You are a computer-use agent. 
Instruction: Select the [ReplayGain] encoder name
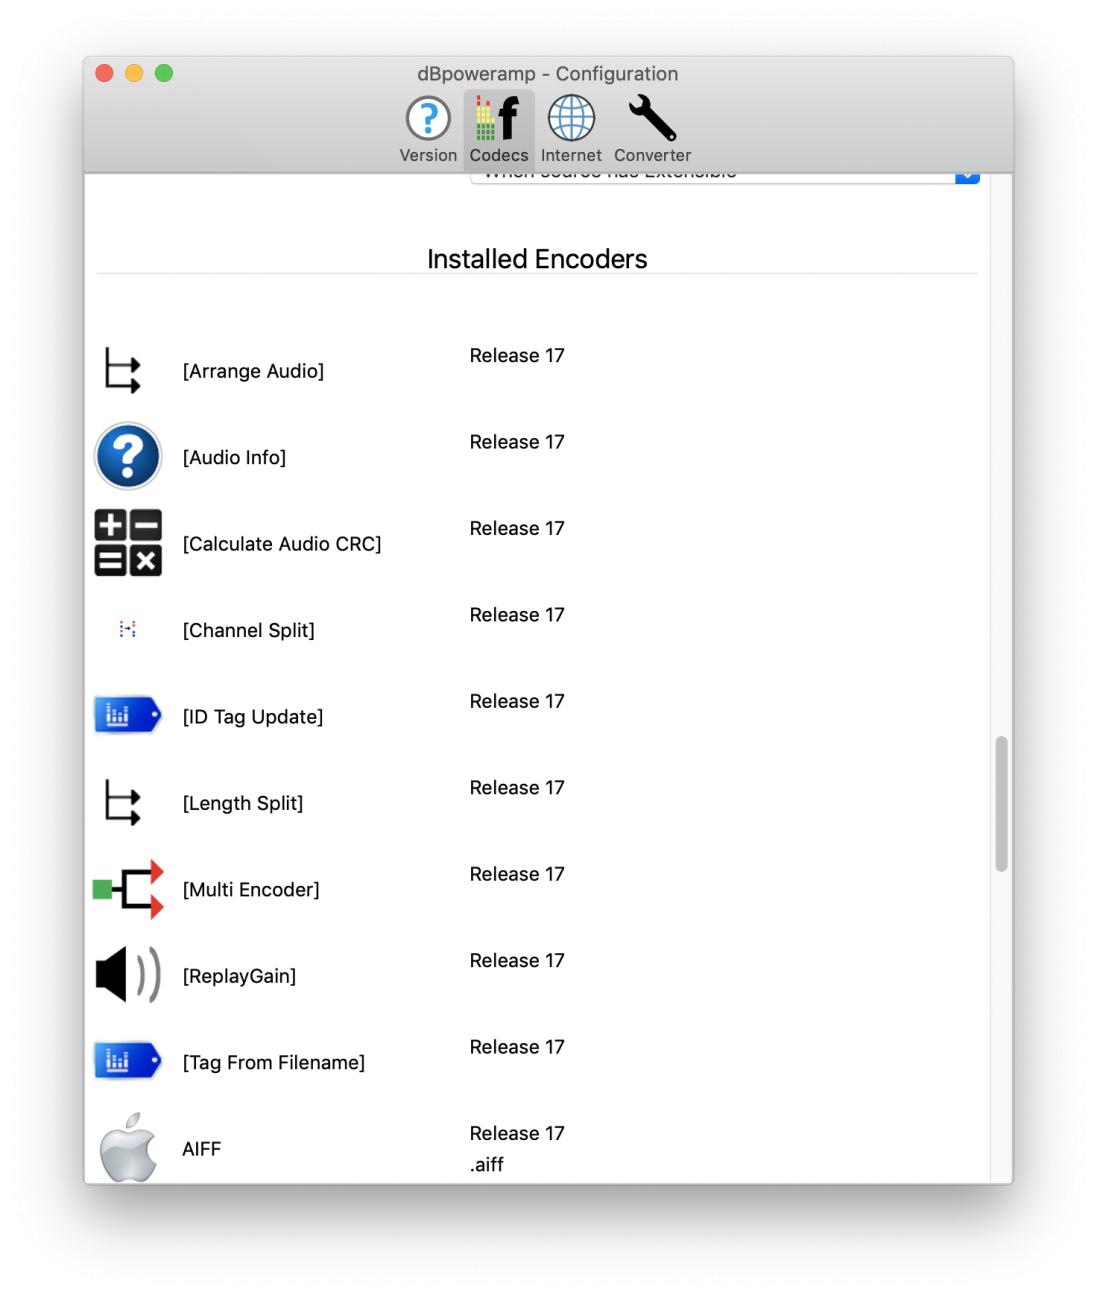[x=239, y=976]
